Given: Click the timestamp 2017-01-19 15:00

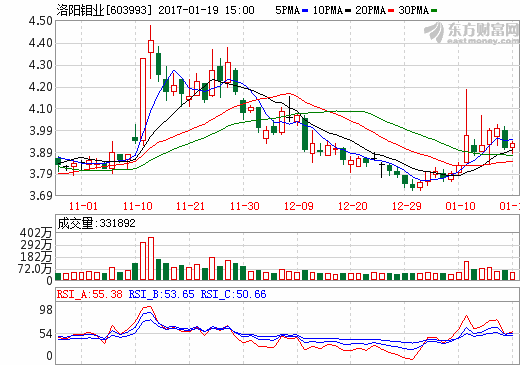Looking at the screenshot, I should (x=206, y=10).
